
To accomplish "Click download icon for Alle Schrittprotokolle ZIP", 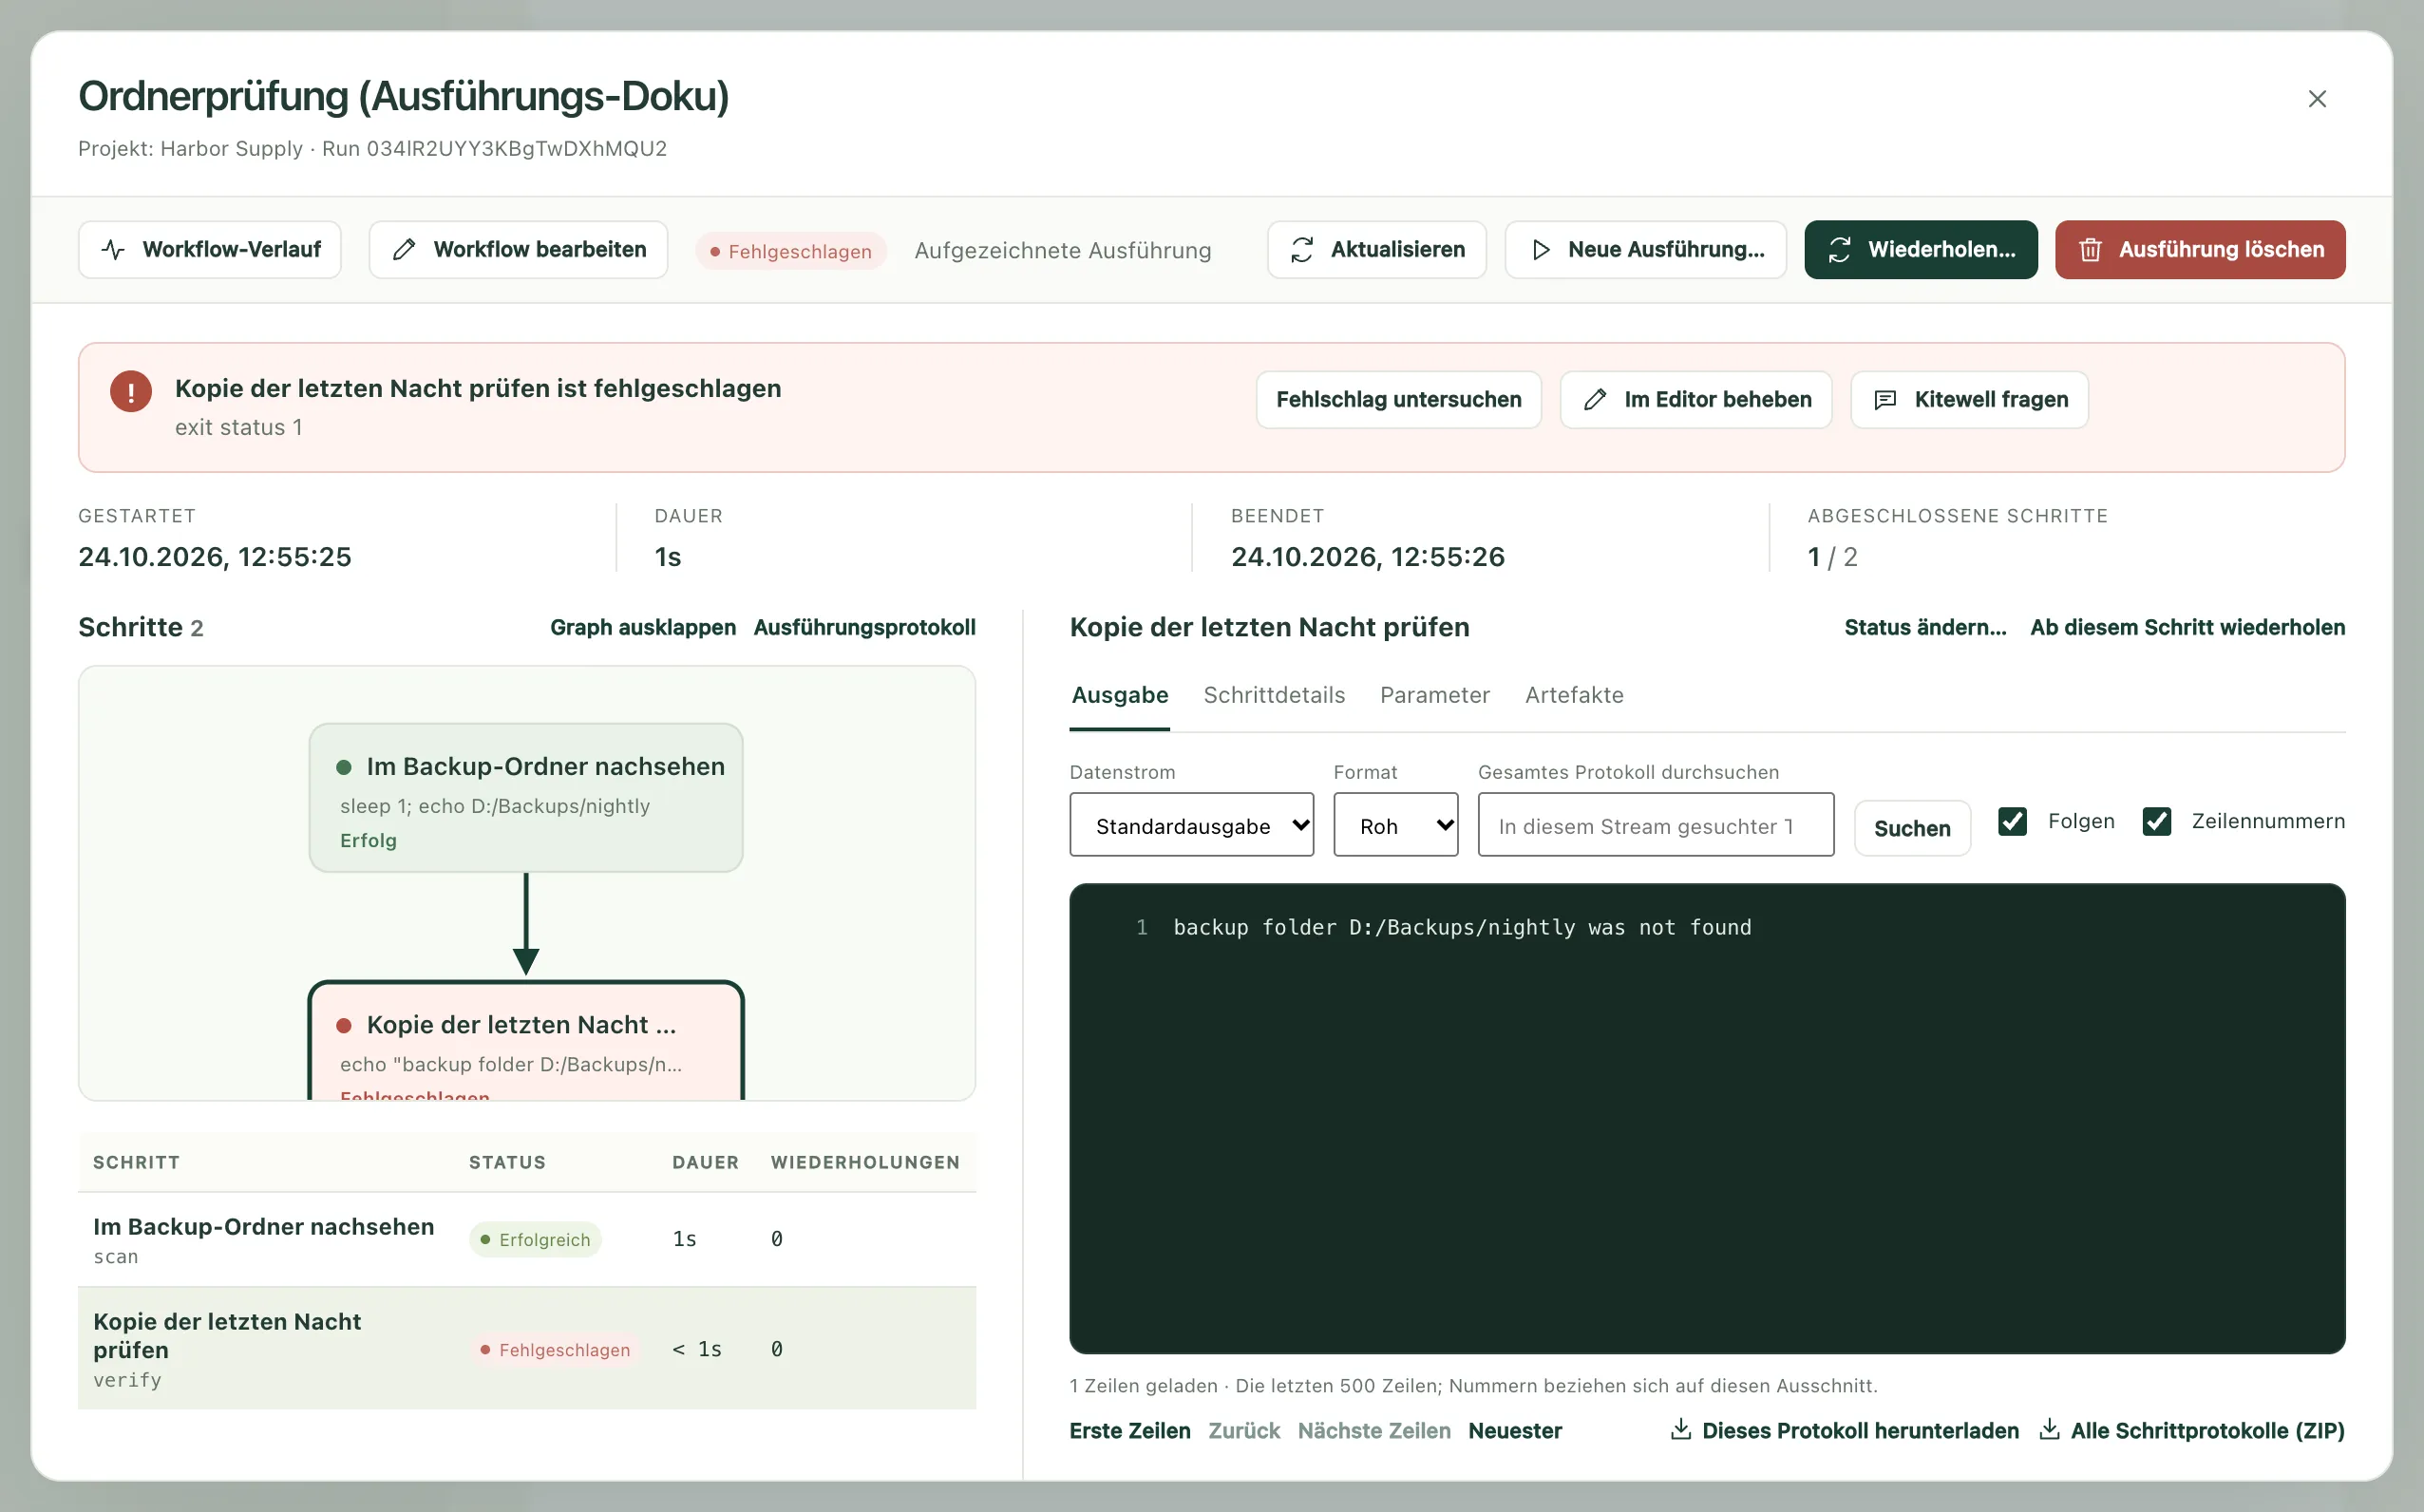I will tap(2049, 1430).
